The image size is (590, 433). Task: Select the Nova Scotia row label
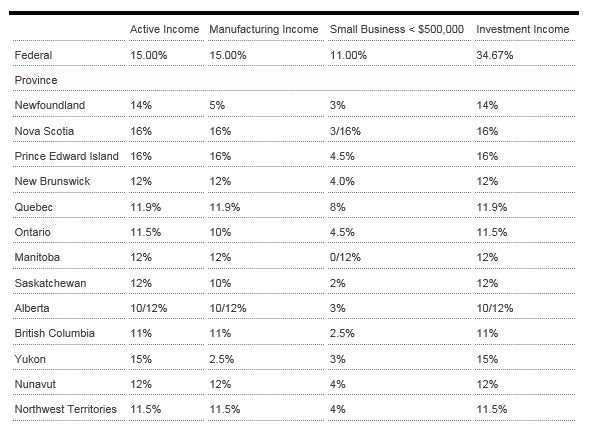tap(44, 131)
